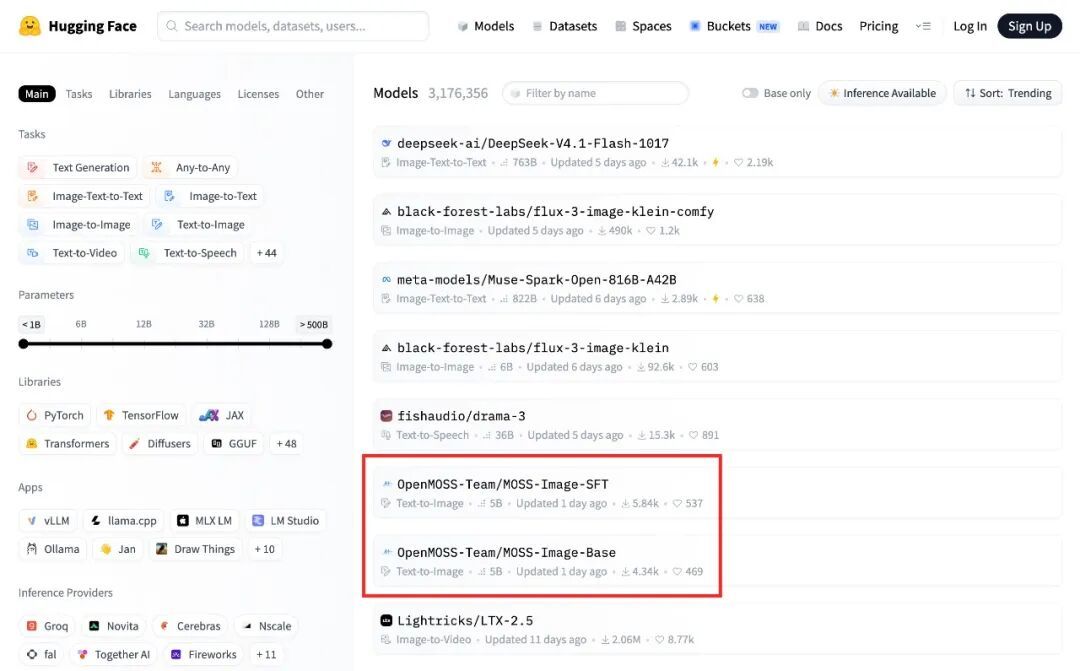Filter by Text Generation task
This screenshot has width=1080, height=671.
click(x=78, y=167)
